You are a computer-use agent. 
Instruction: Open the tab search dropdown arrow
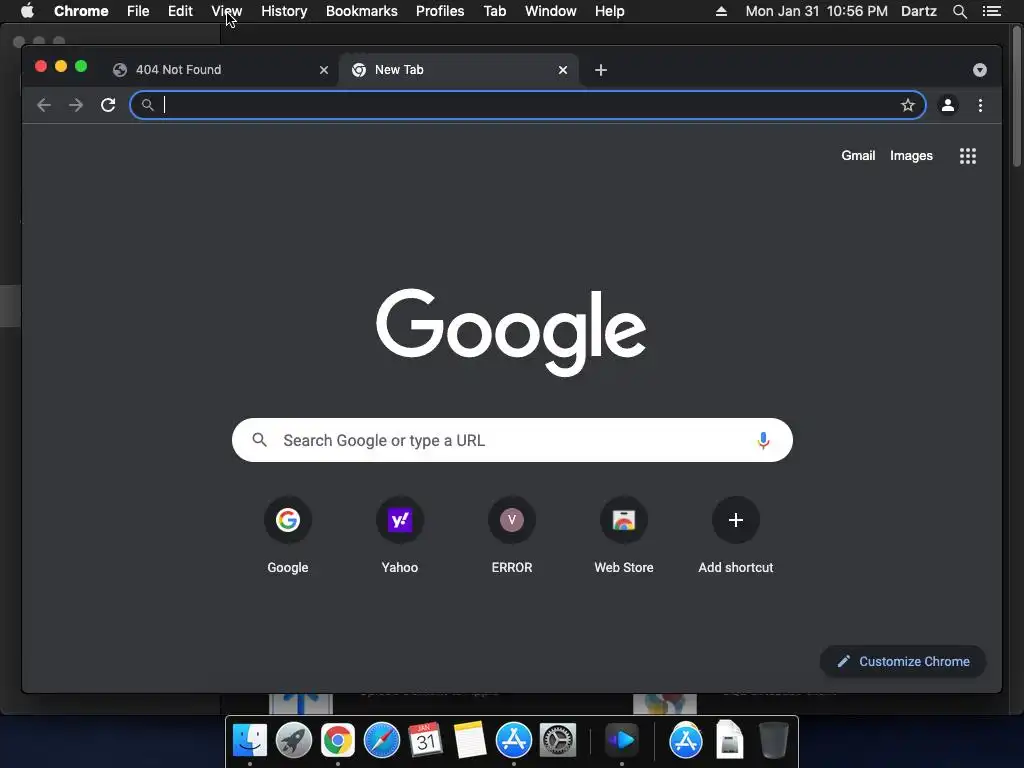980,70
